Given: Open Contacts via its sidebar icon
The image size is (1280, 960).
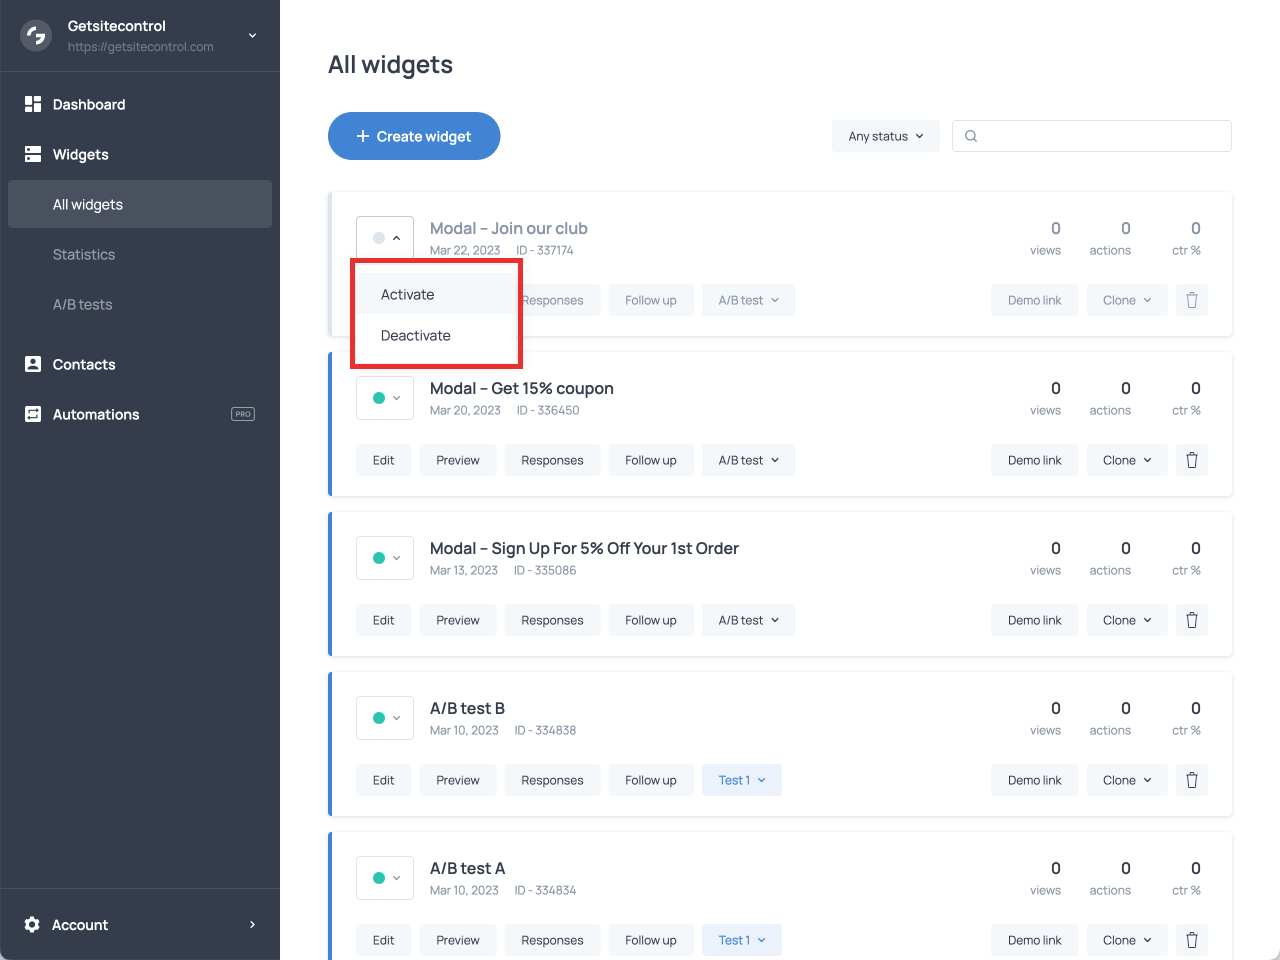Looking at the screenshot, I should pos(33,364).
